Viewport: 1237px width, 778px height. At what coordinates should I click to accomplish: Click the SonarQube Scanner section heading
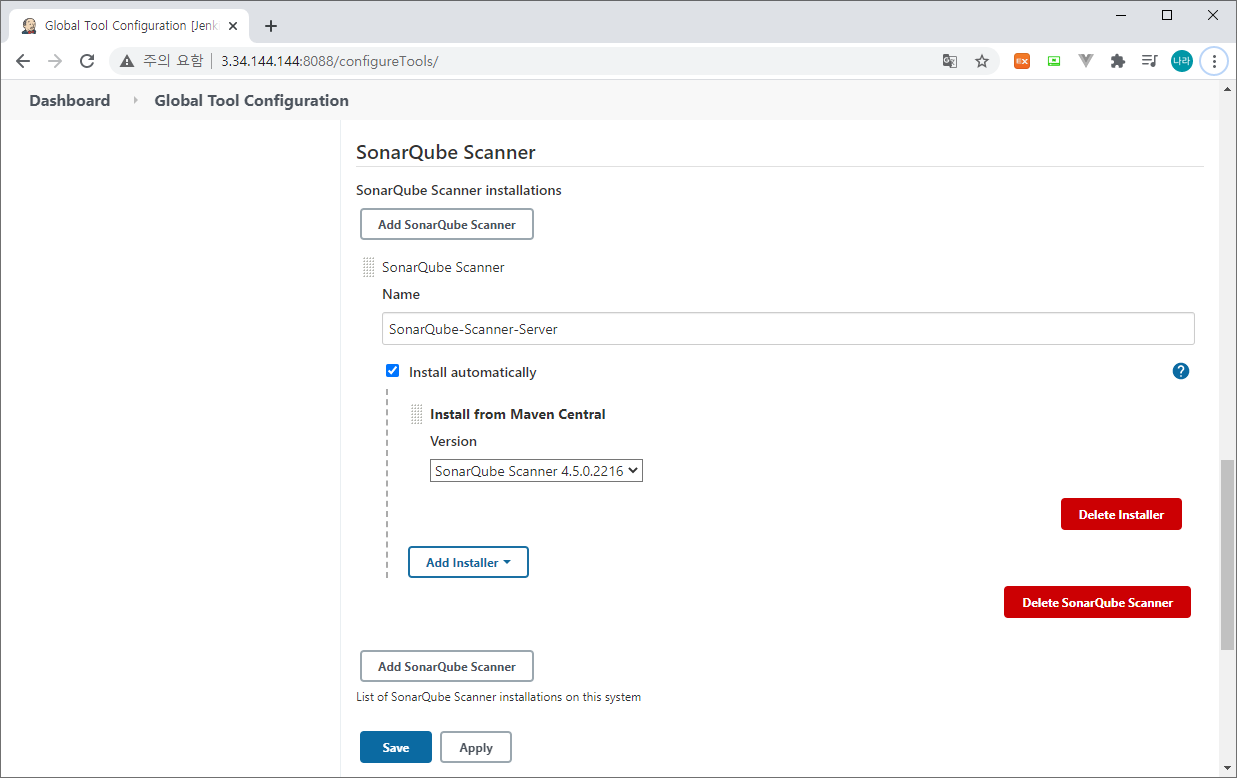tap(446, 152)
